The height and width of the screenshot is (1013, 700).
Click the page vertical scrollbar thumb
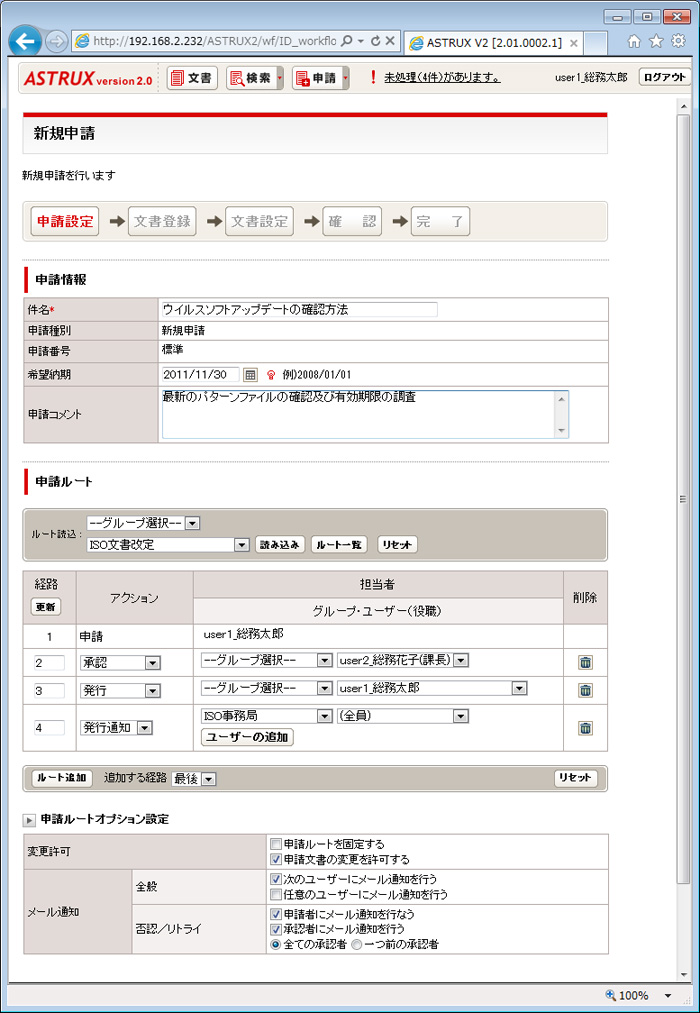682,497
